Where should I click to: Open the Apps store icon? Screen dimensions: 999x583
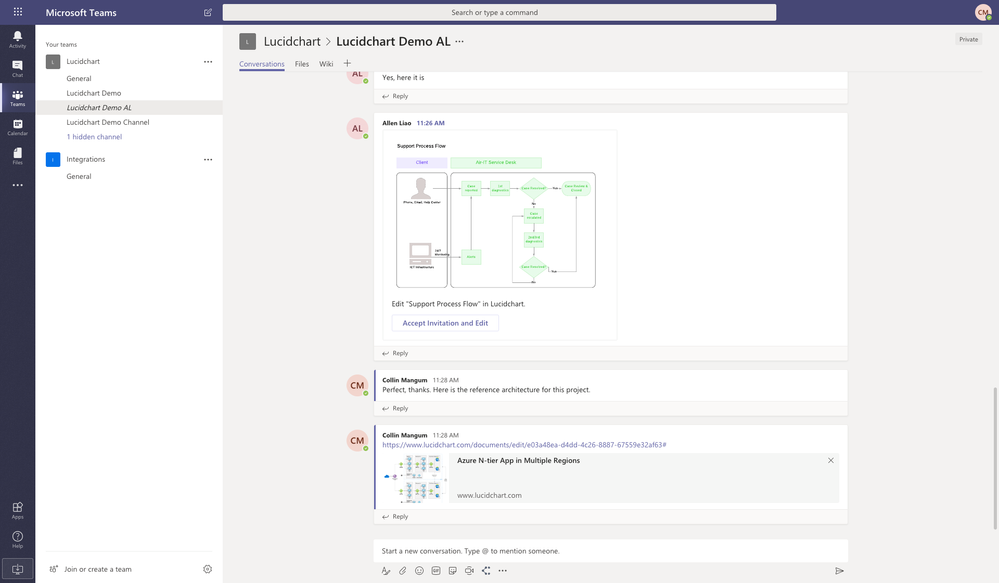(17, 510)
